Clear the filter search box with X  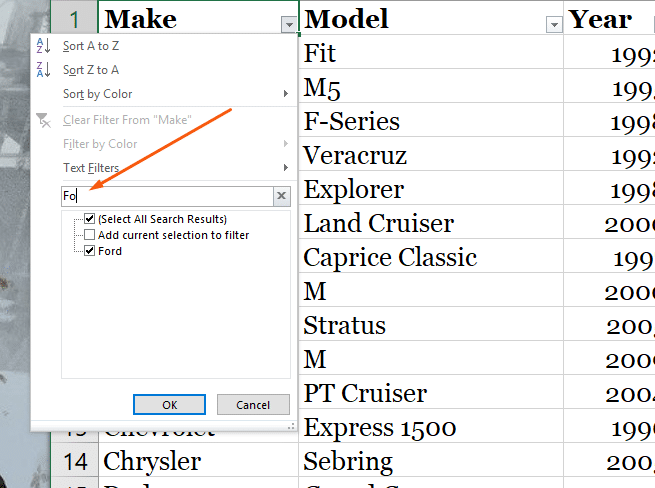click(x=282, y=196)
